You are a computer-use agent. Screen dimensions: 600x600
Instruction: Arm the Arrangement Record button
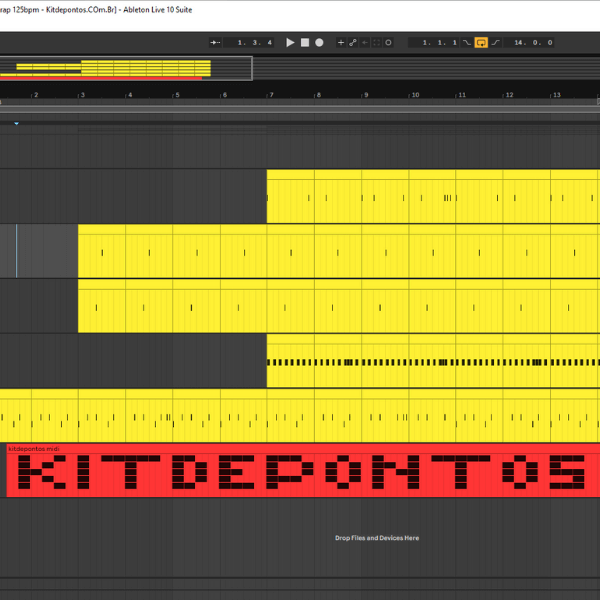tap(319, 42)
